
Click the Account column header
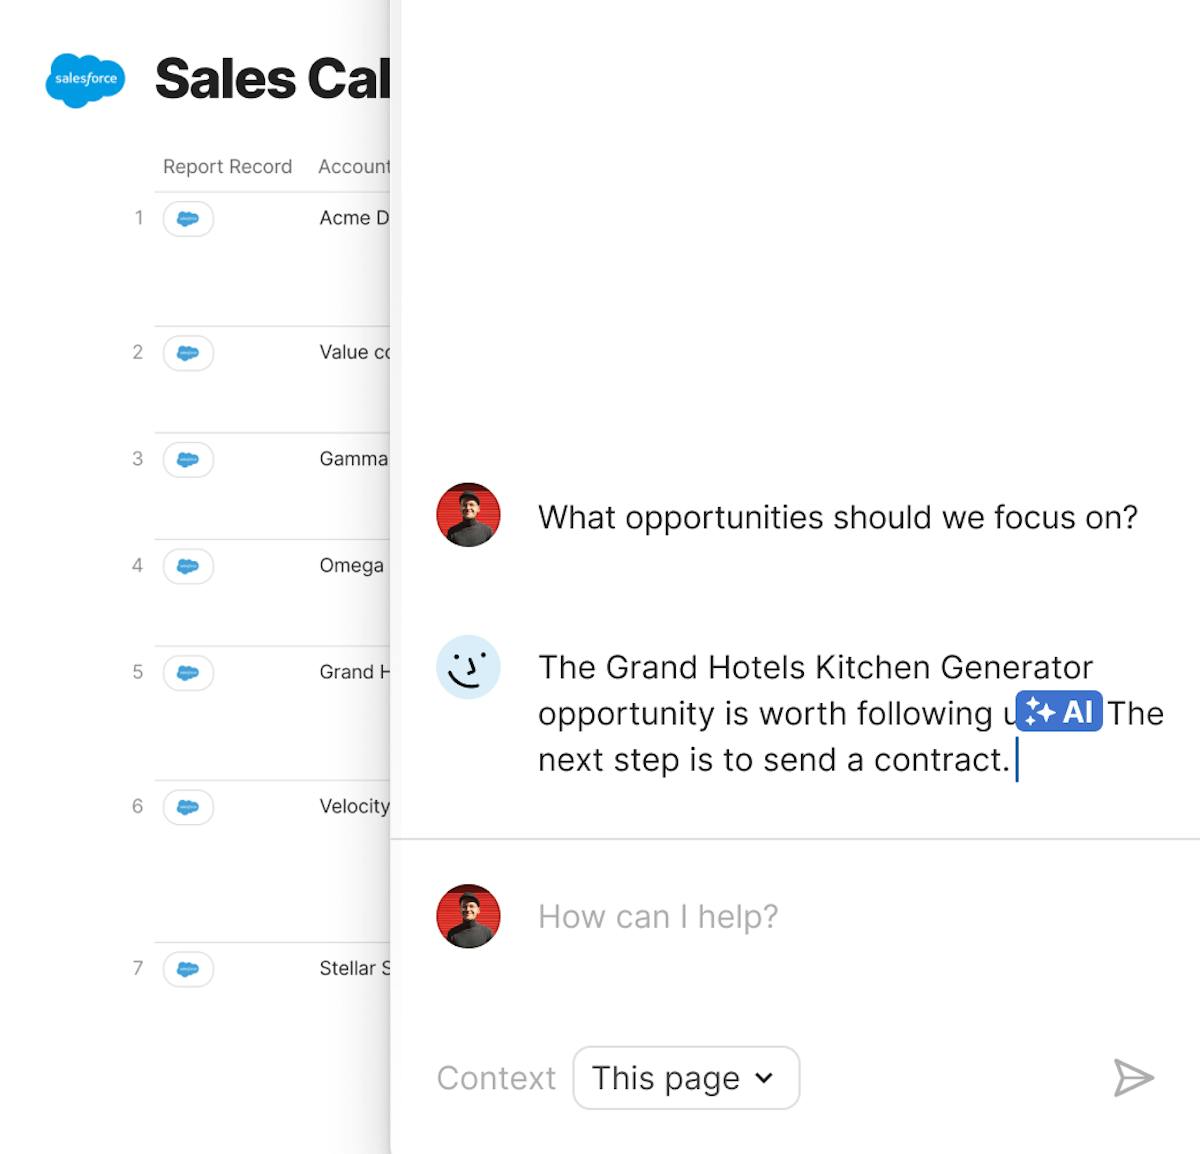click(x=354, y=167)
